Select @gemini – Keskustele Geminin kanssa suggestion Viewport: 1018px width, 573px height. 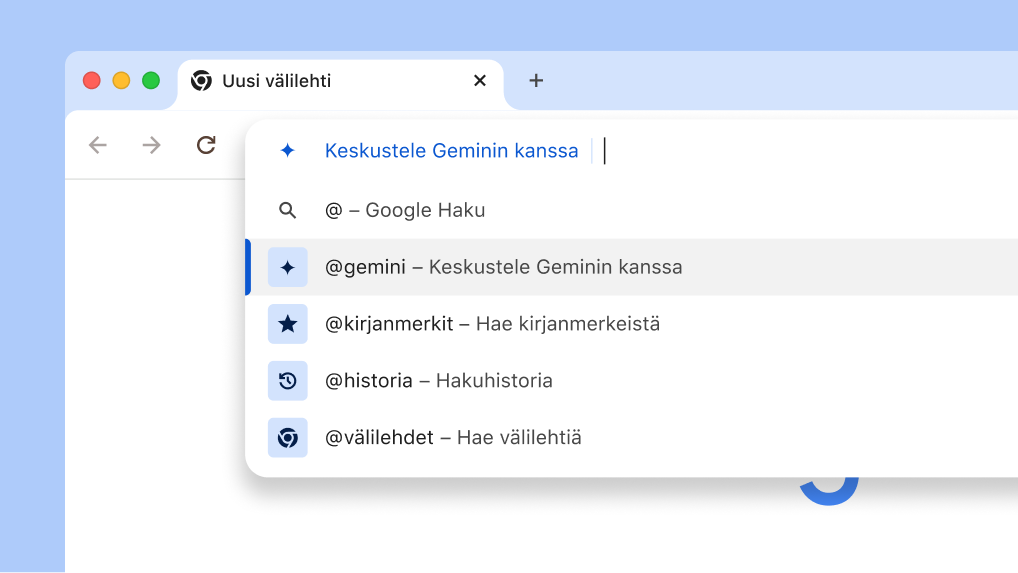(632, 267)
